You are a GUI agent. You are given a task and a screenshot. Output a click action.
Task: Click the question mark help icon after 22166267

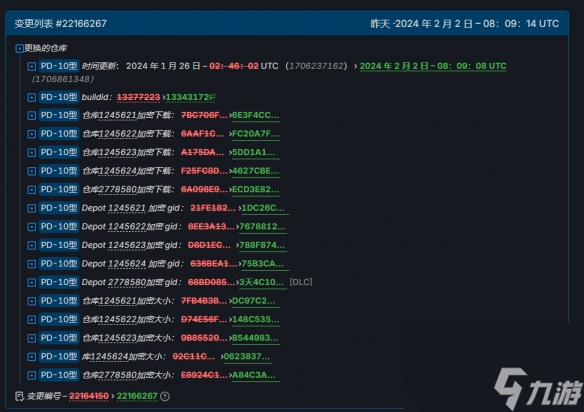click(165, 396)
